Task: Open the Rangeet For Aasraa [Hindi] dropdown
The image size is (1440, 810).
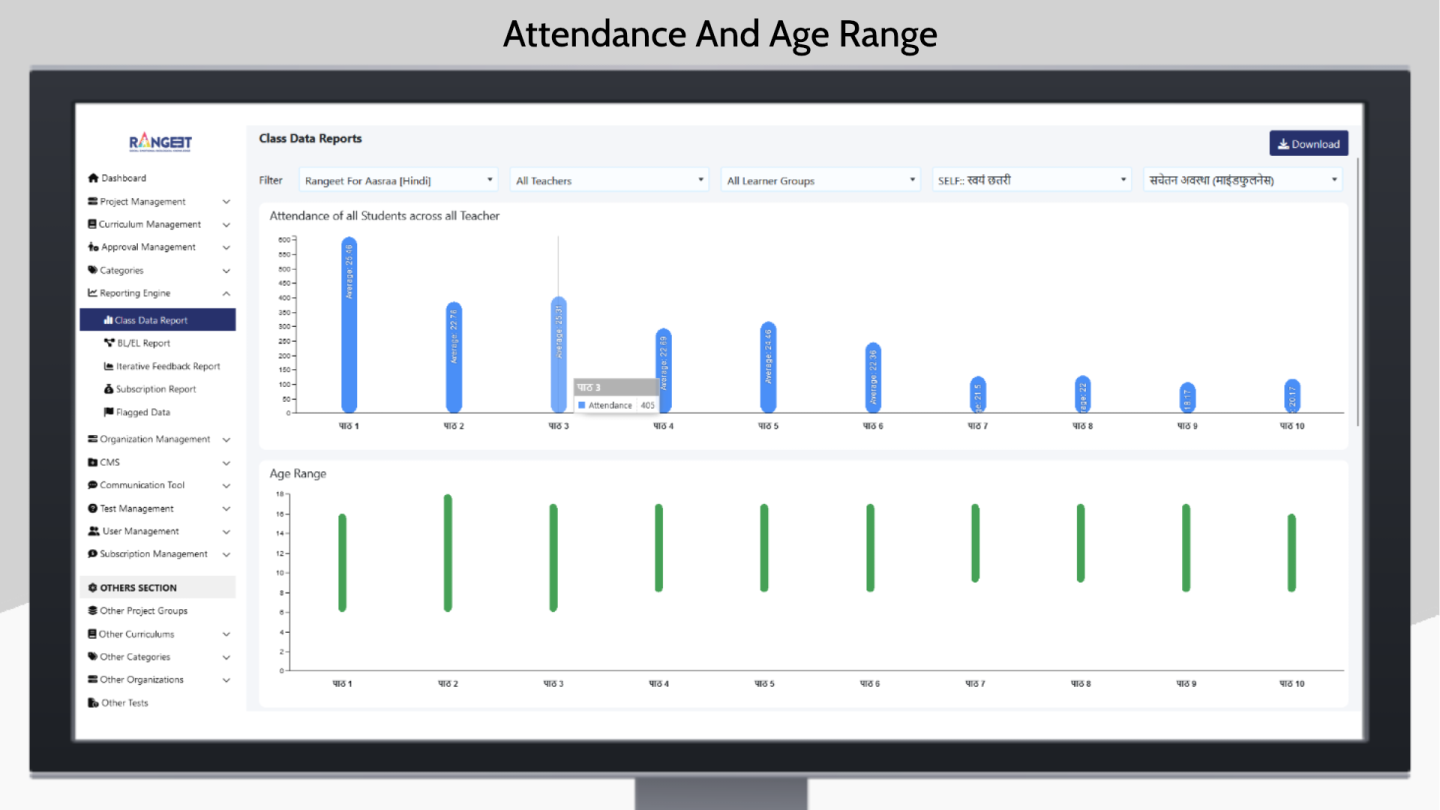Action: (399, 180)
